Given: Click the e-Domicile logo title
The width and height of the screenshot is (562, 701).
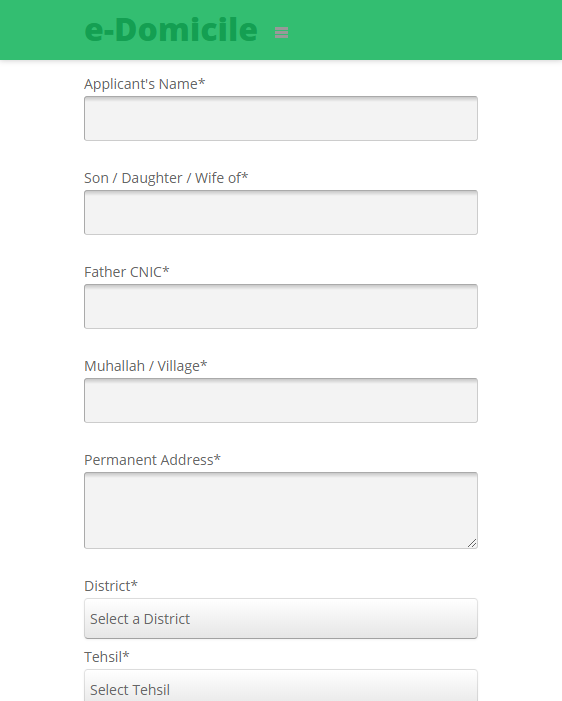Looking at the screenshot, I should tap(171, 30).
